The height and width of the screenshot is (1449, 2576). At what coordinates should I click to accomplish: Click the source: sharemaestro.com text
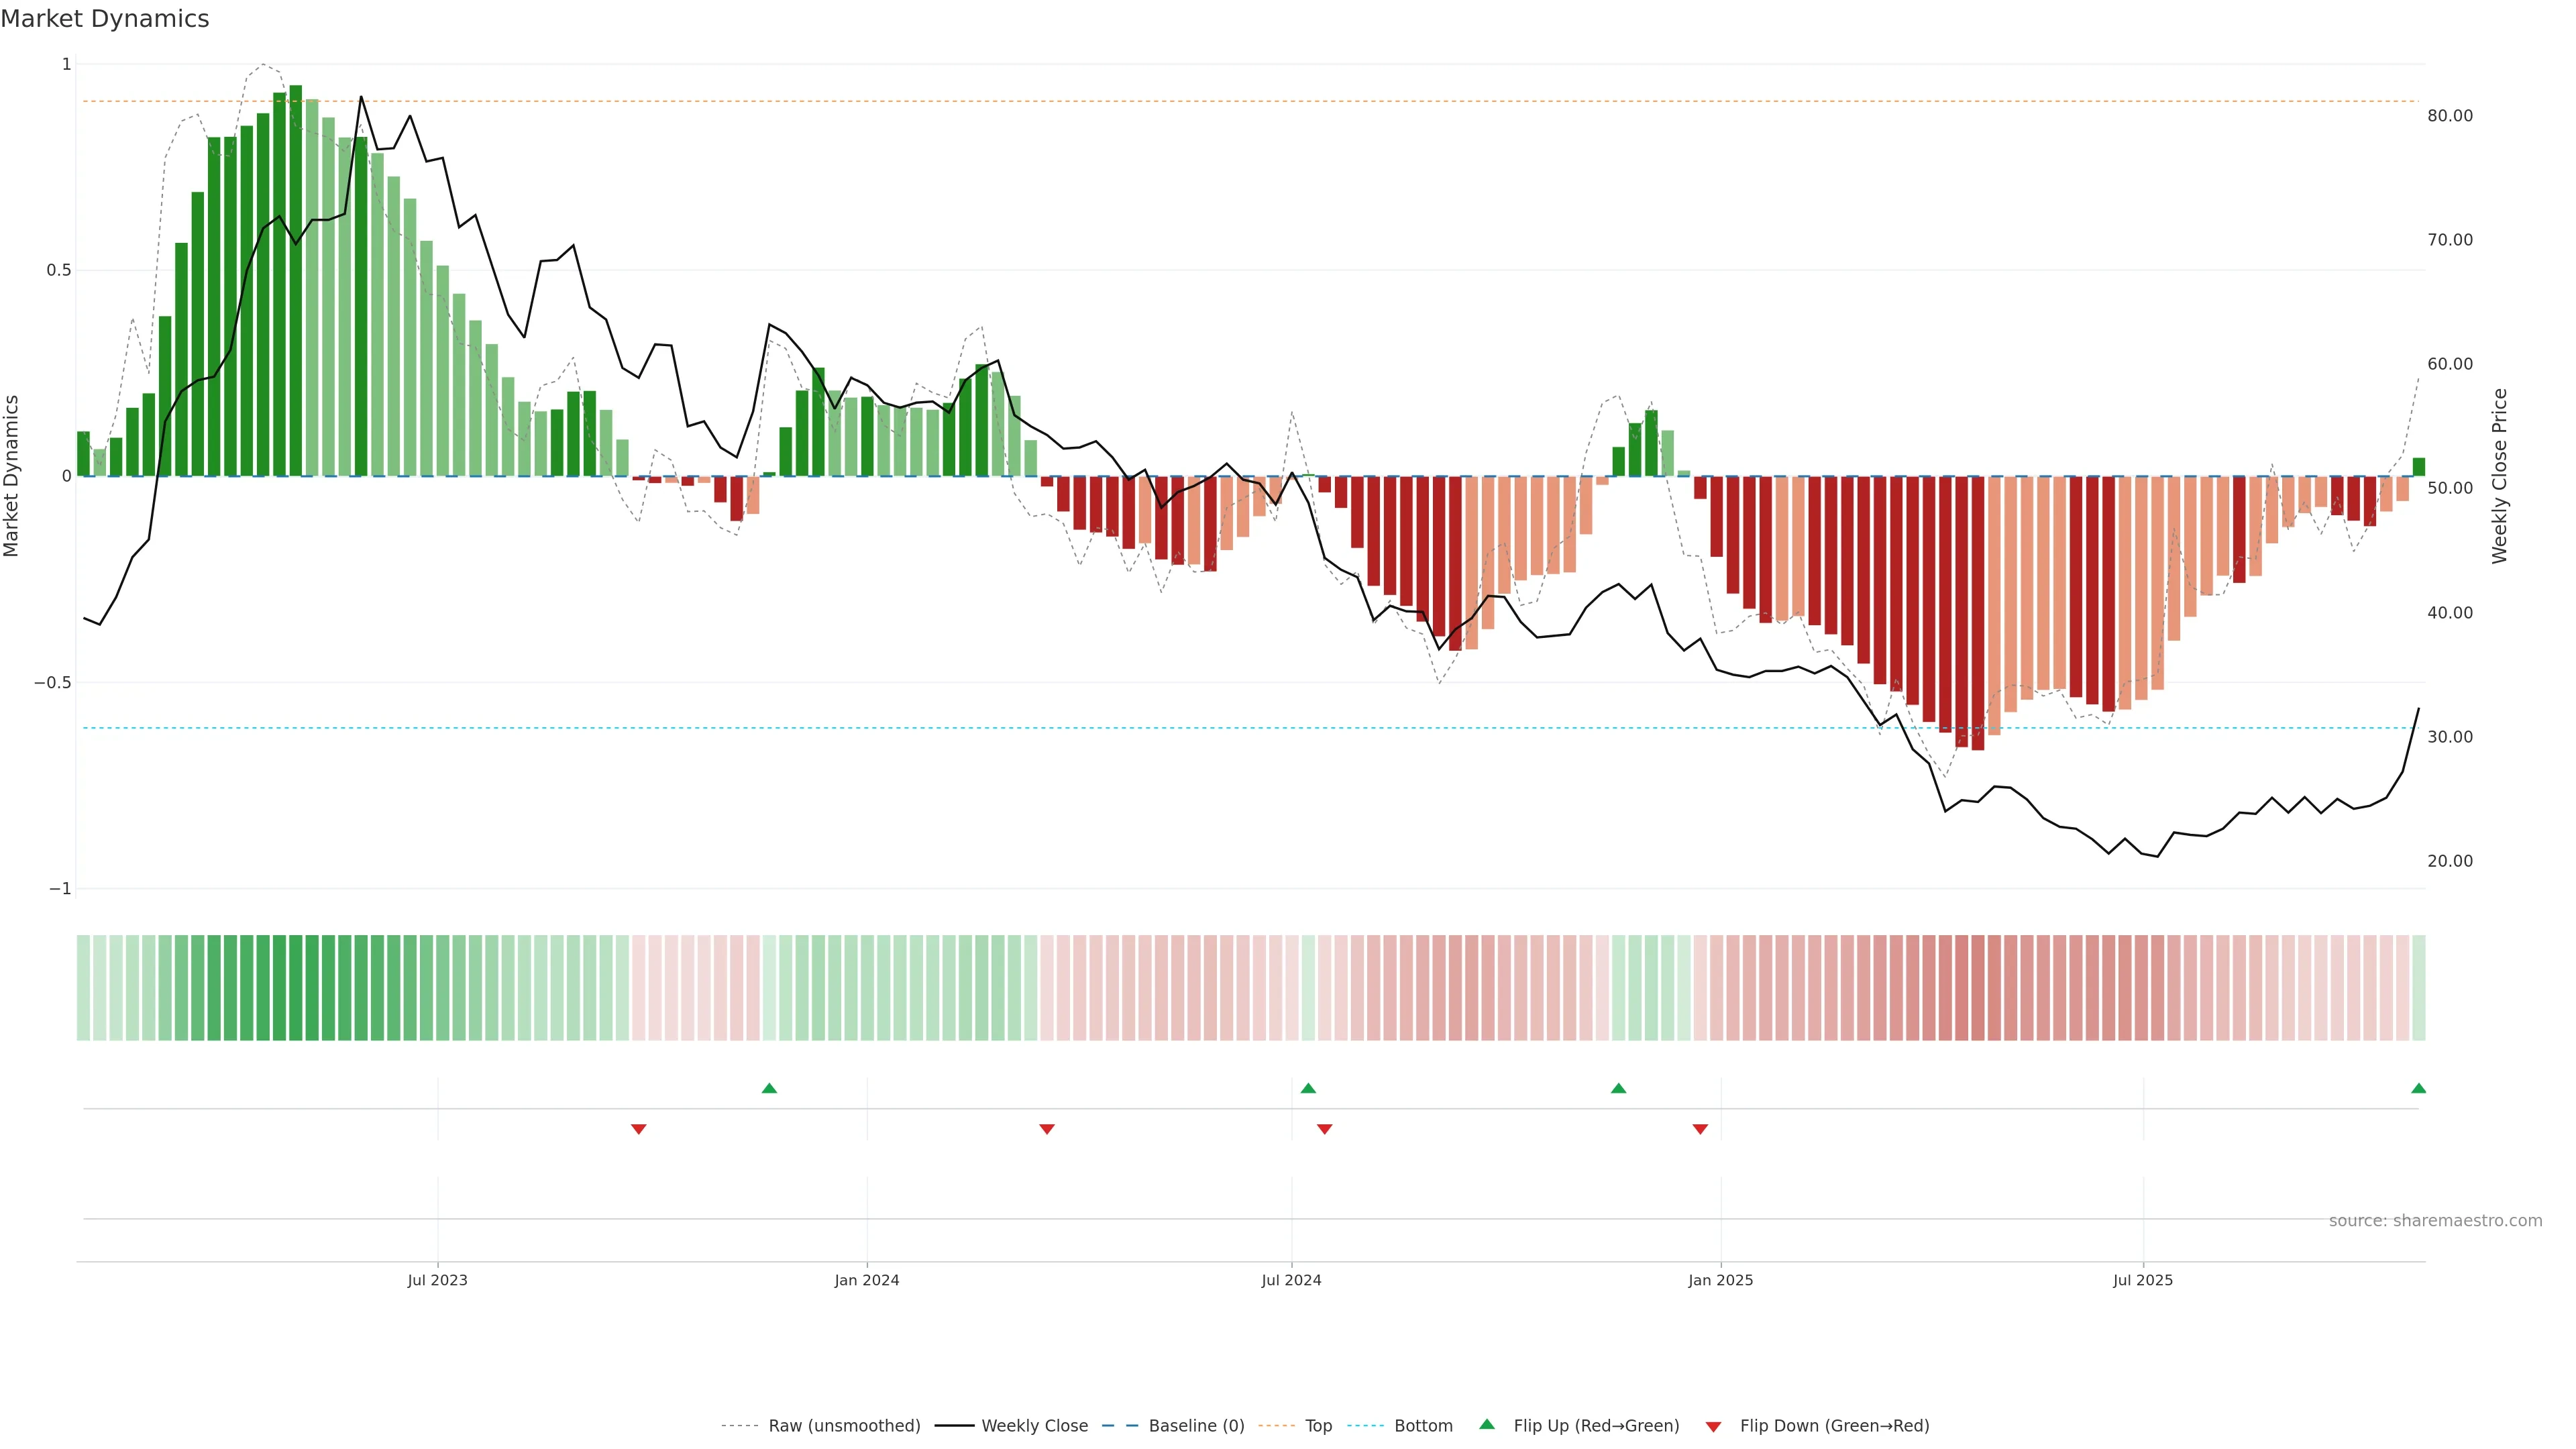coord(2435,1221)
